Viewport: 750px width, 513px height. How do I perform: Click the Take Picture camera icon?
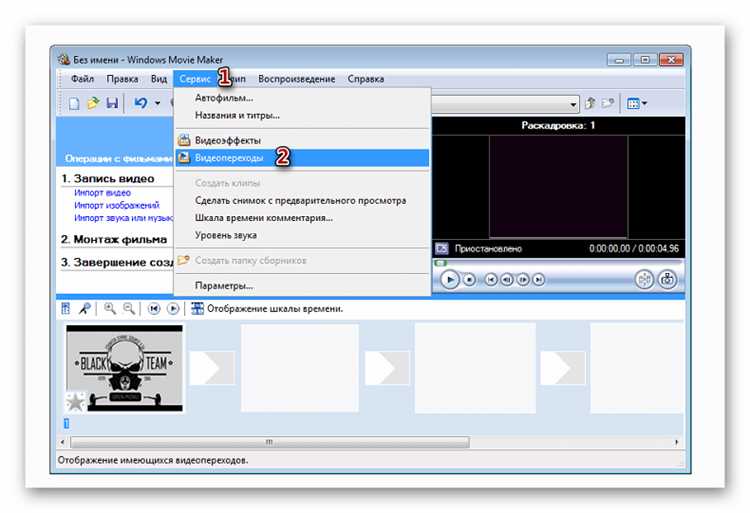coord(667,280)
